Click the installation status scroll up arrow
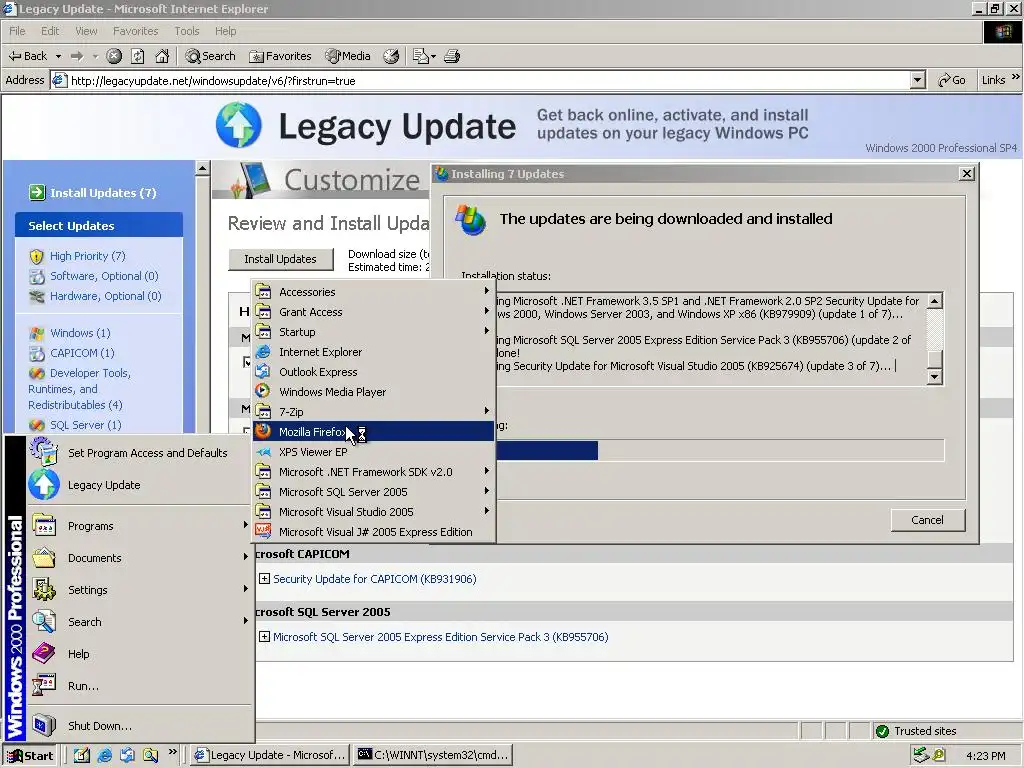1024x768 pixels. (935, 300)
